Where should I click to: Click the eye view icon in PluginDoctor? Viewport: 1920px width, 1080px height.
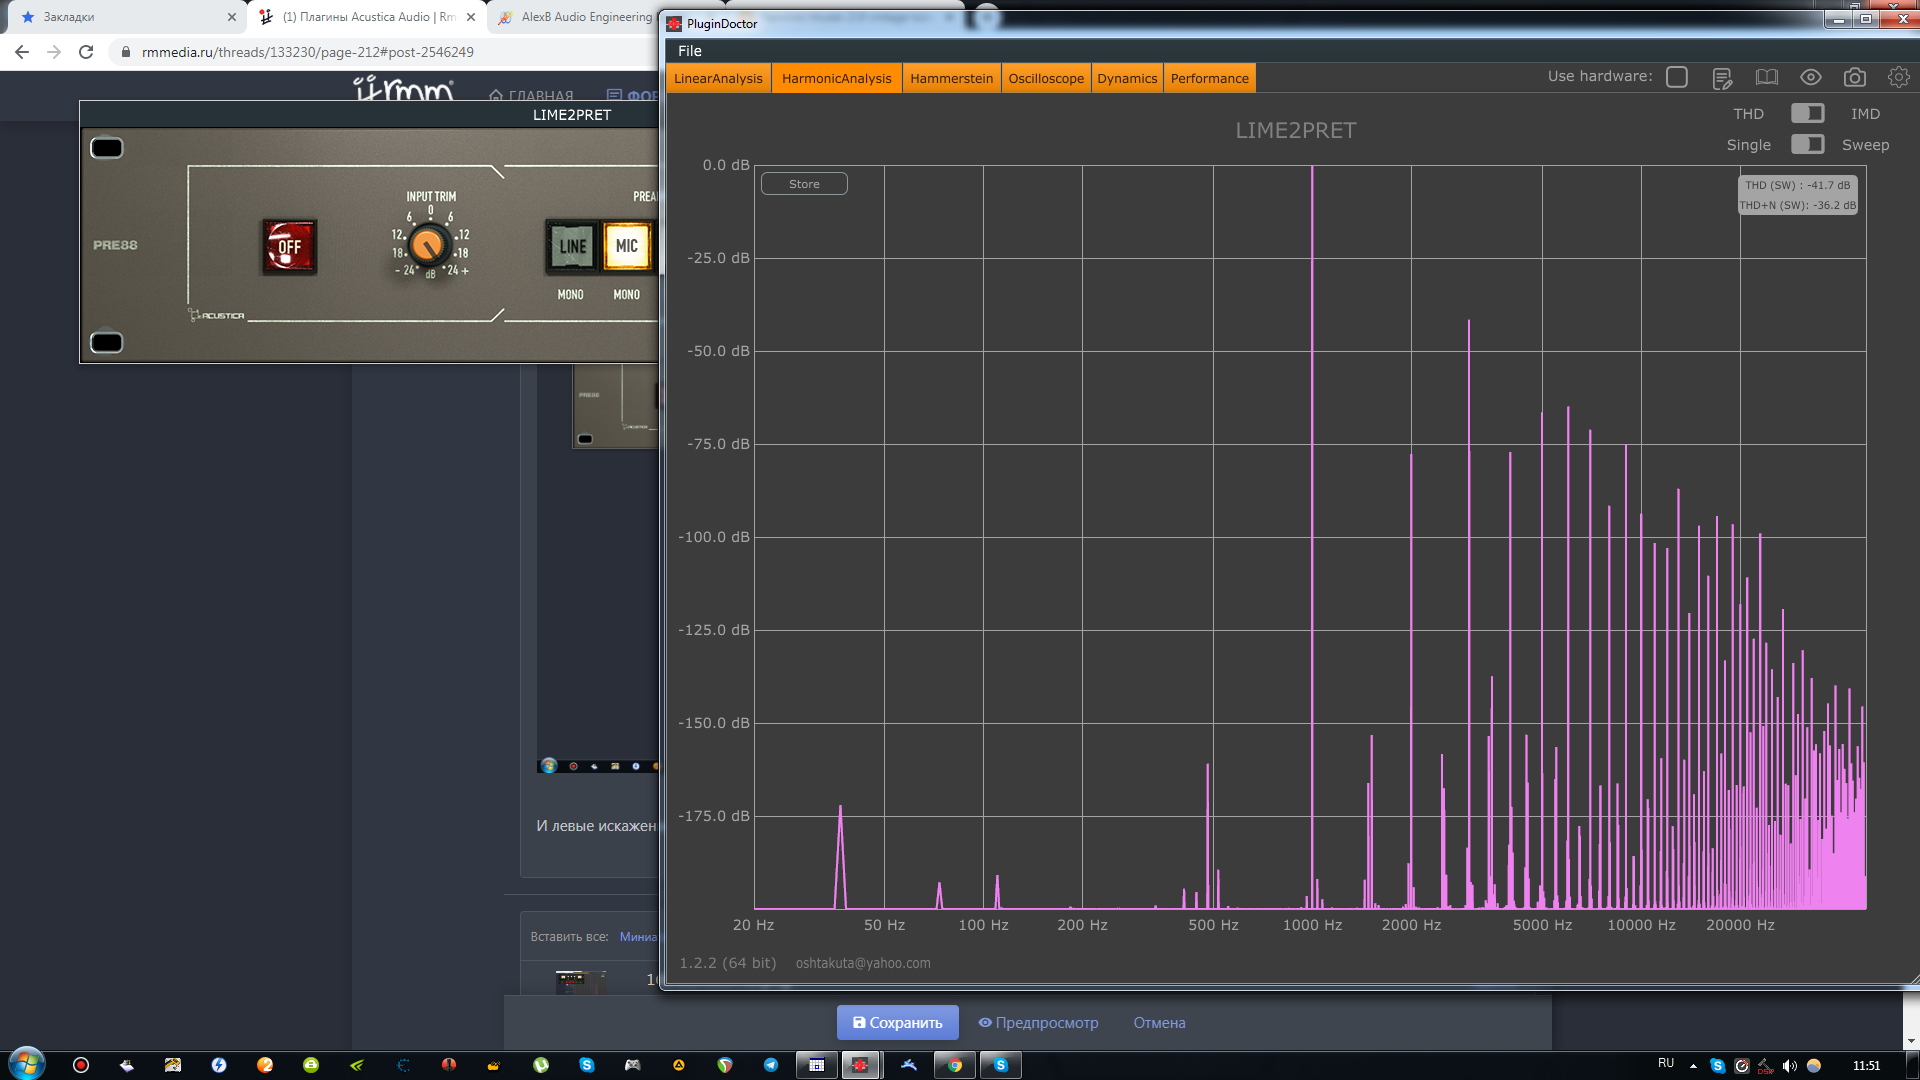pos(1810,78)
